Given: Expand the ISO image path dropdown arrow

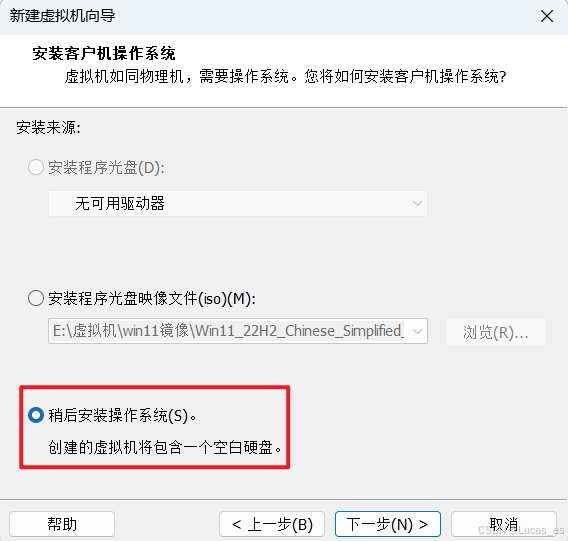Looking at the screenshot, I should 417,331.
